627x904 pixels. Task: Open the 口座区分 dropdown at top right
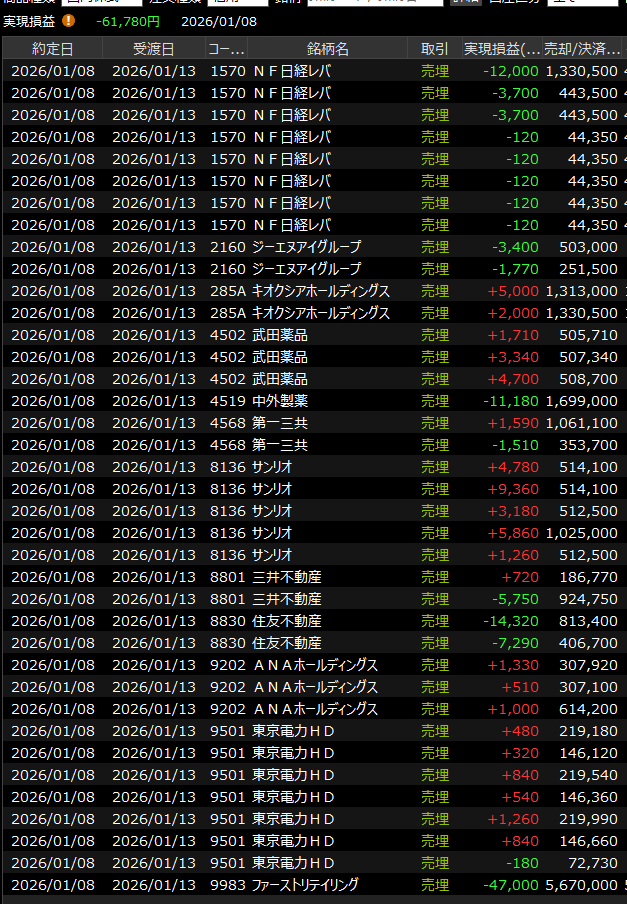(581, 1)
